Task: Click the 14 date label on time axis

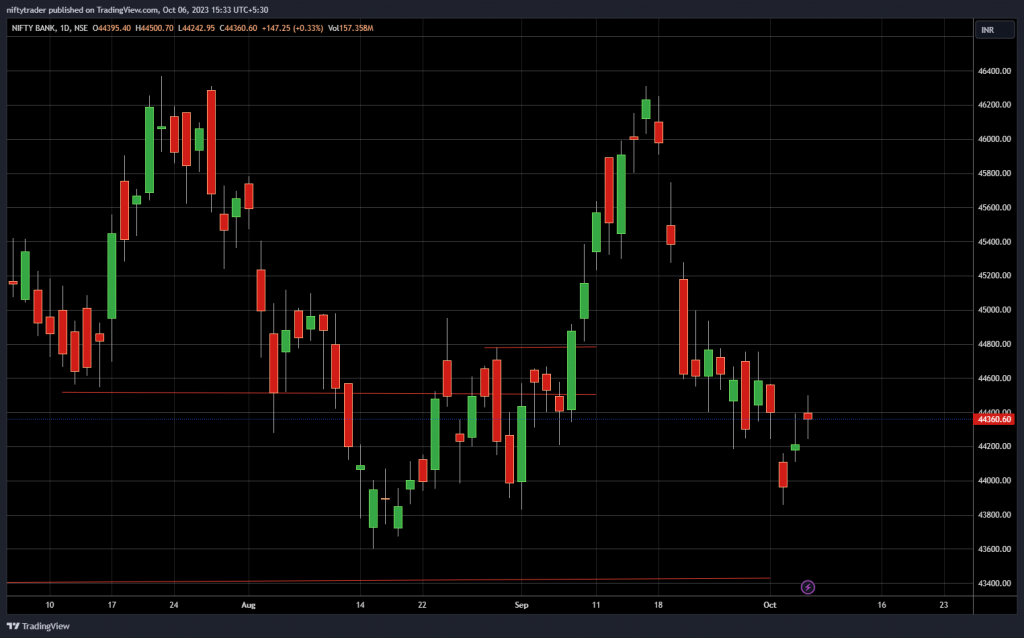Action: pos(360,605)
